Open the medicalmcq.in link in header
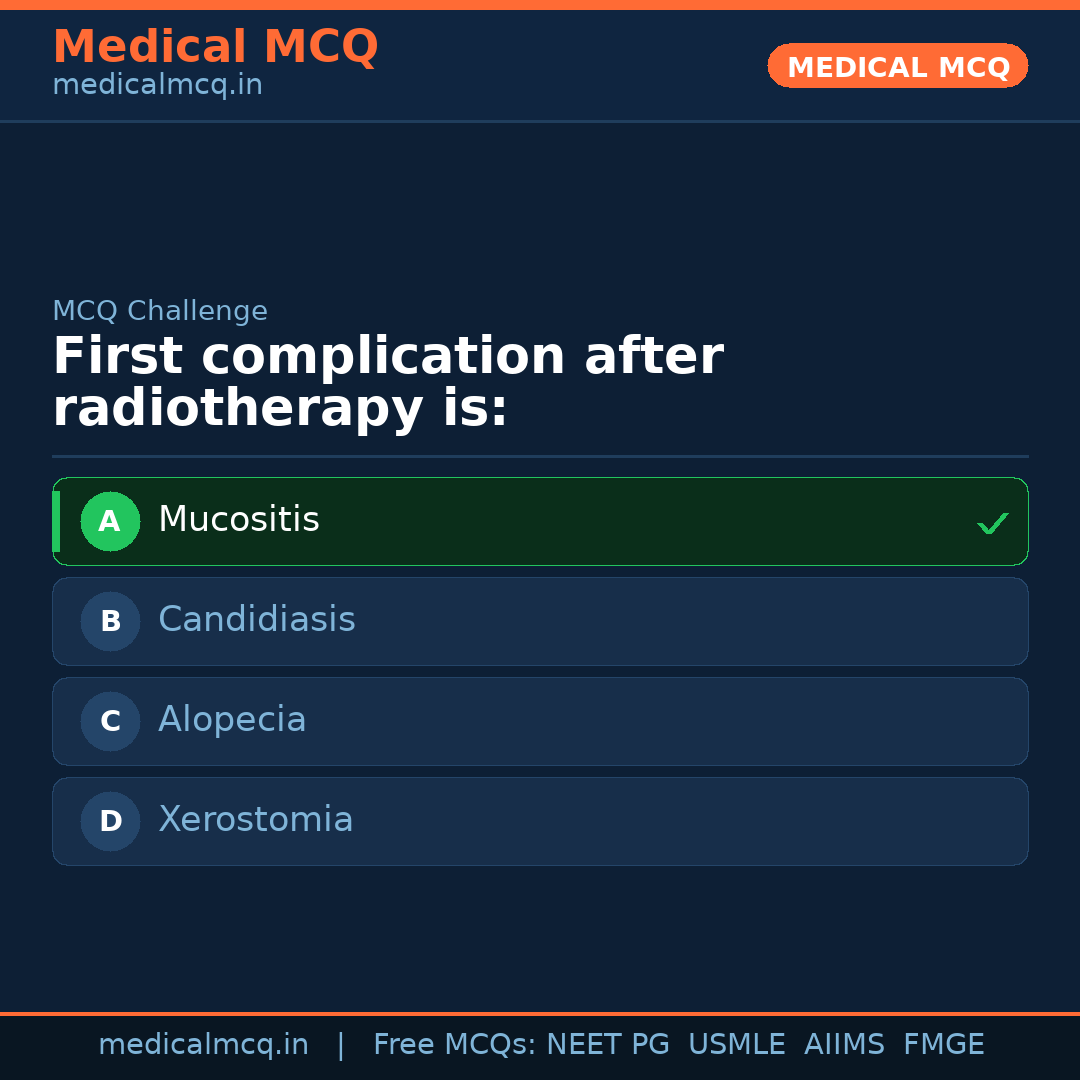The image size is (1080, 1080). [156, 85]
